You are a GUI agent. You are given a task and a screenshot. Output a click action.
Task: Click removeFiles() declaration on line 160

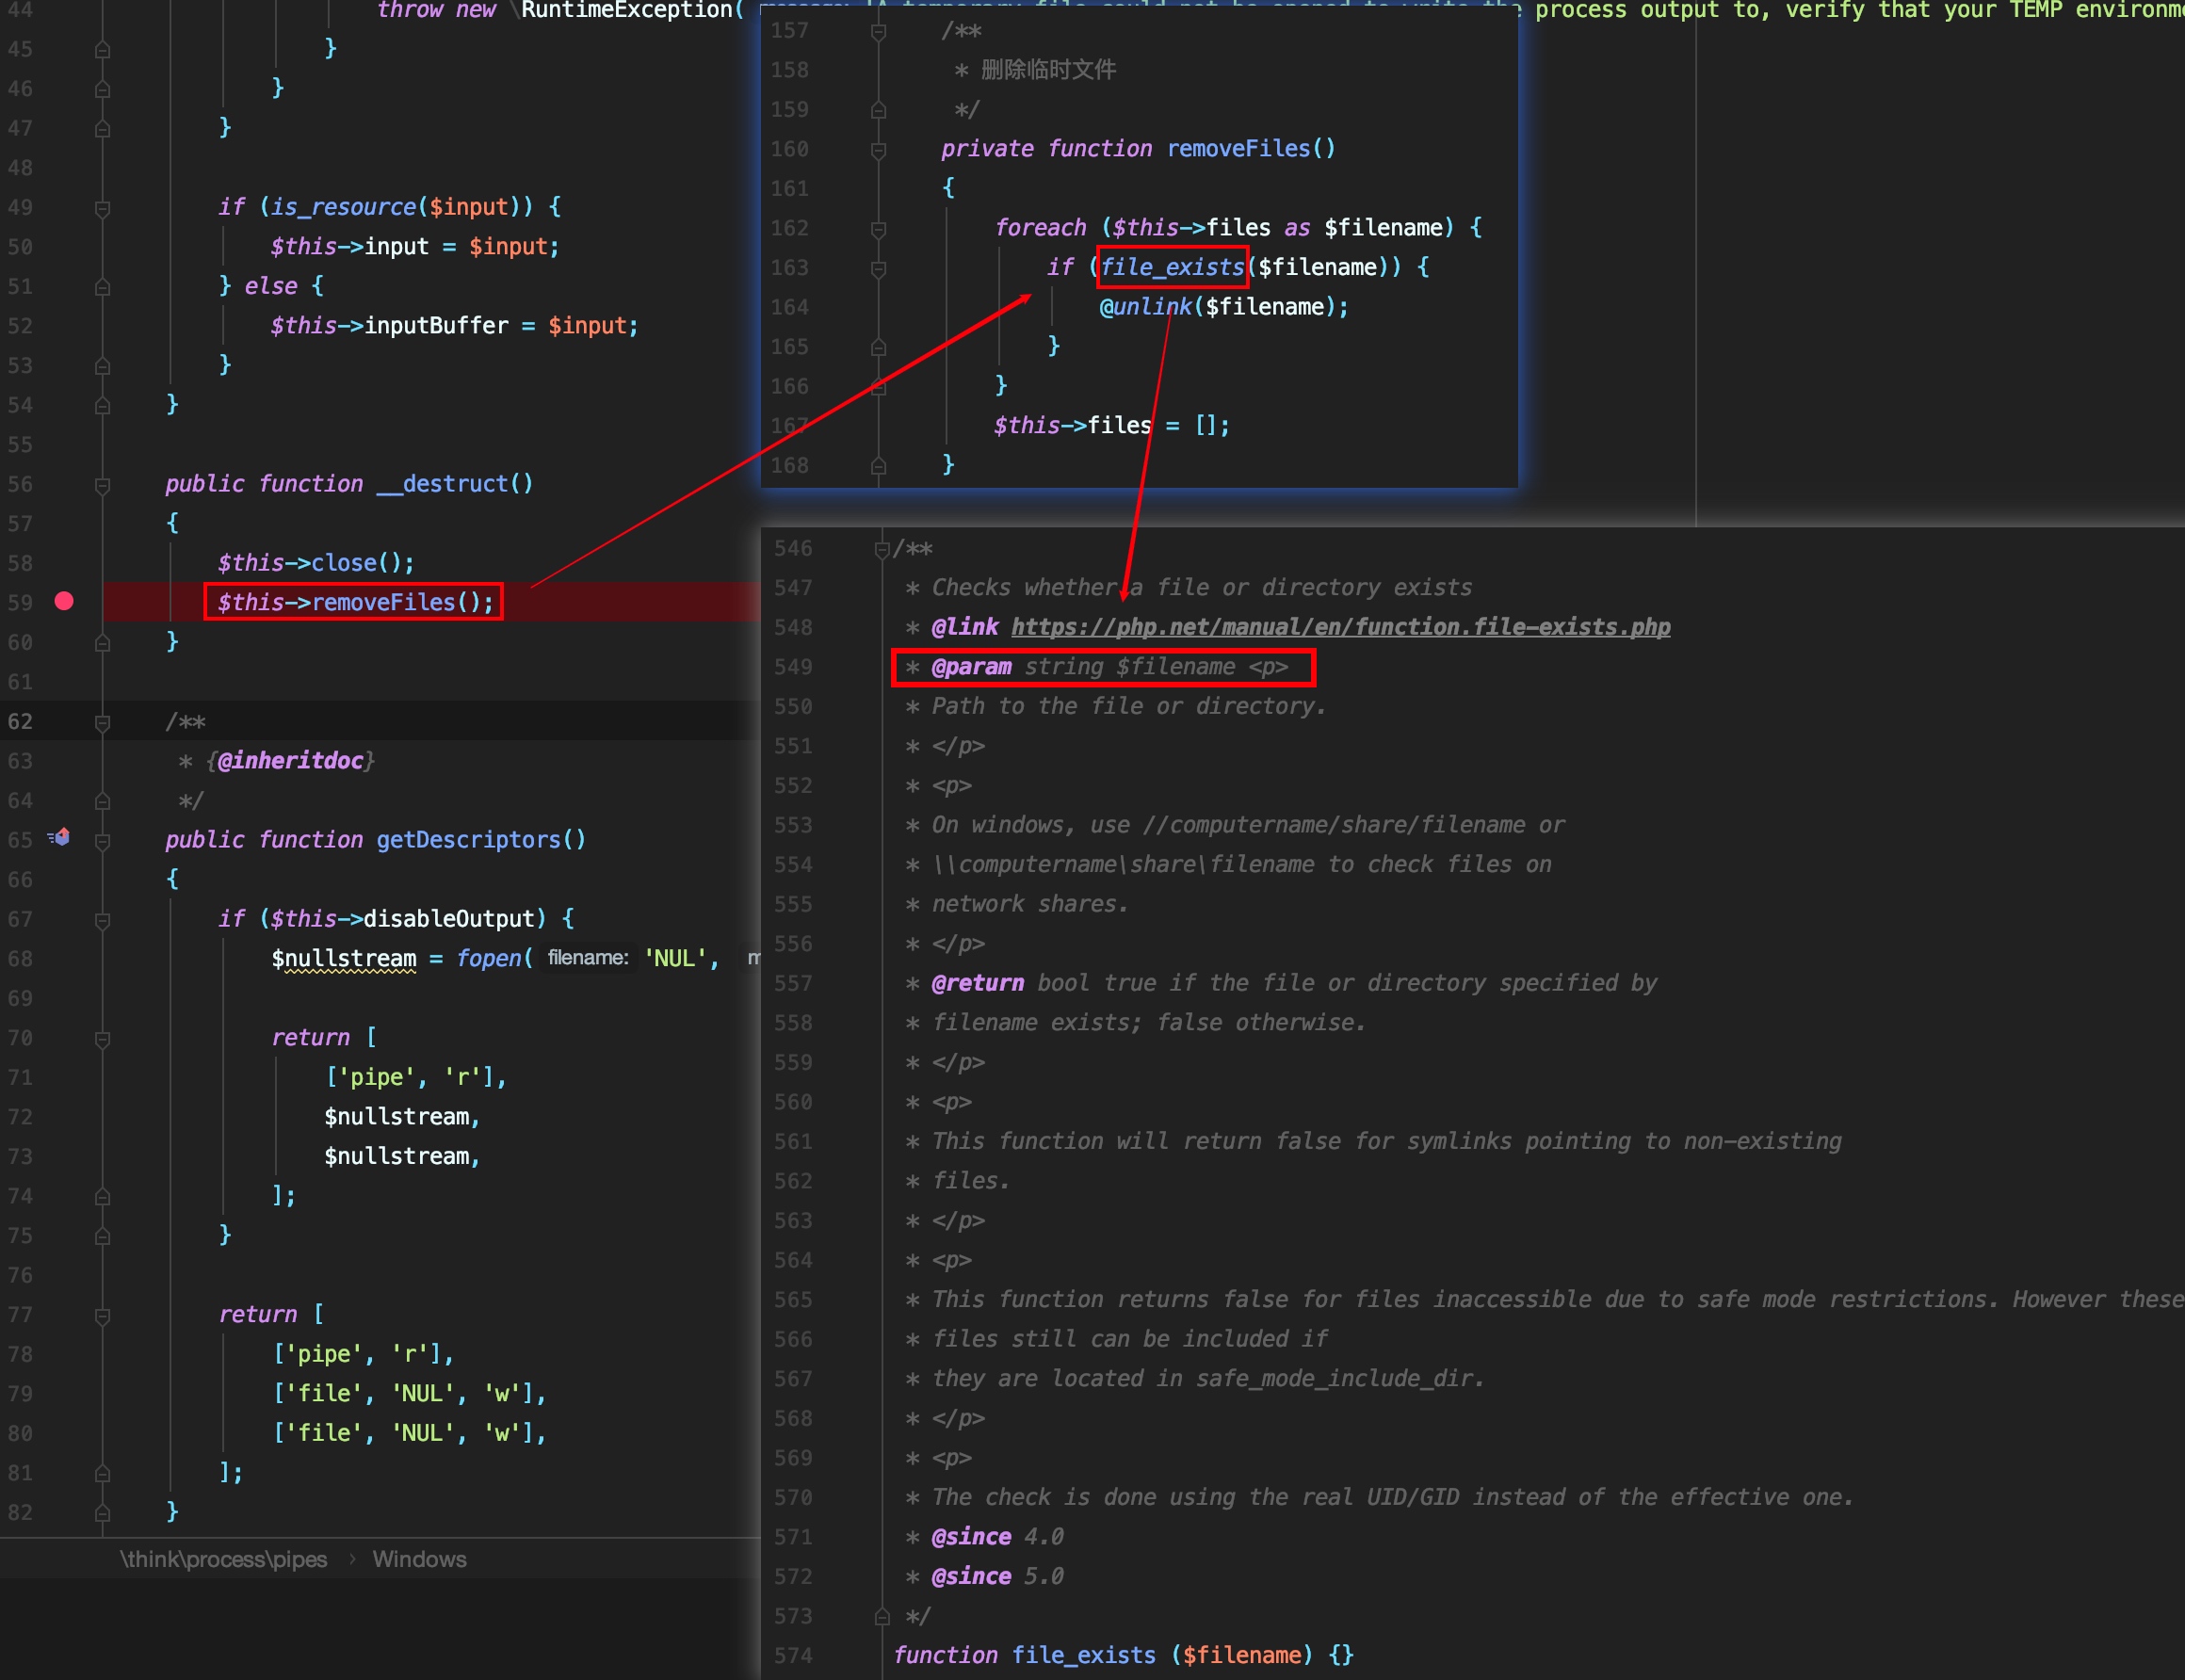coord(1250,148)
